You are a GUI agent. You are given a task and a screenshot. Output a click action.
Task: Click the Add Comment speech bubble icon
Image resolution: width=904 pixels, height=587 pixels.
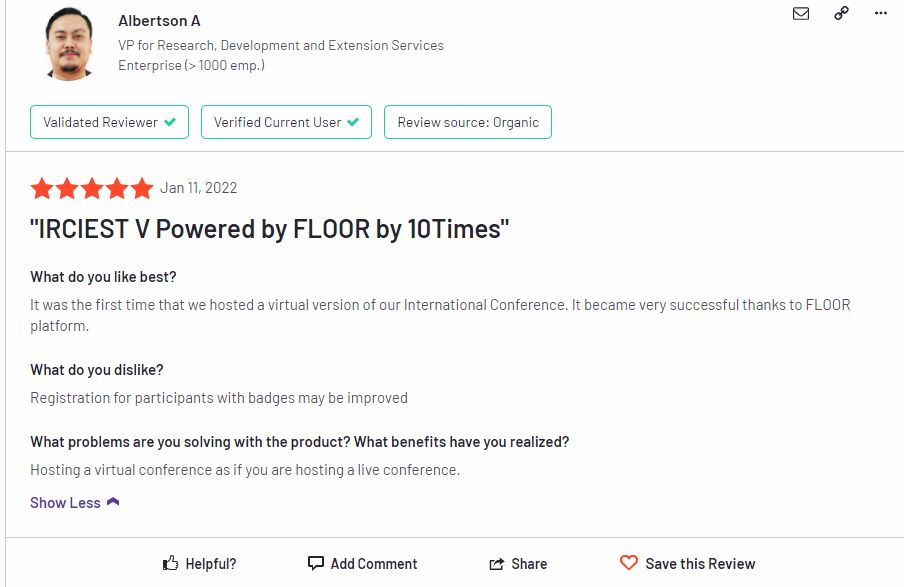pos(316,563)
